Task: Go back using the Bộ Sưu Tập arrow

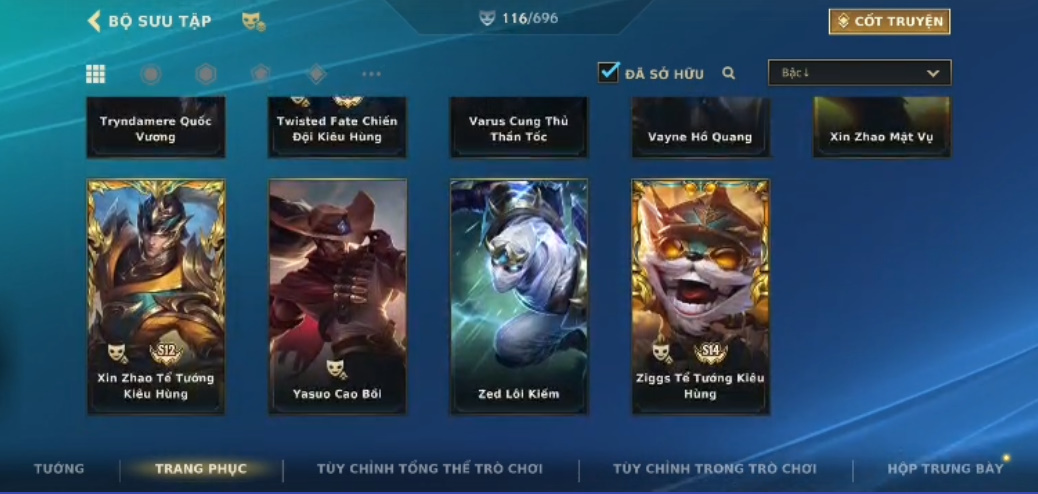Action: tap(94, 21)
